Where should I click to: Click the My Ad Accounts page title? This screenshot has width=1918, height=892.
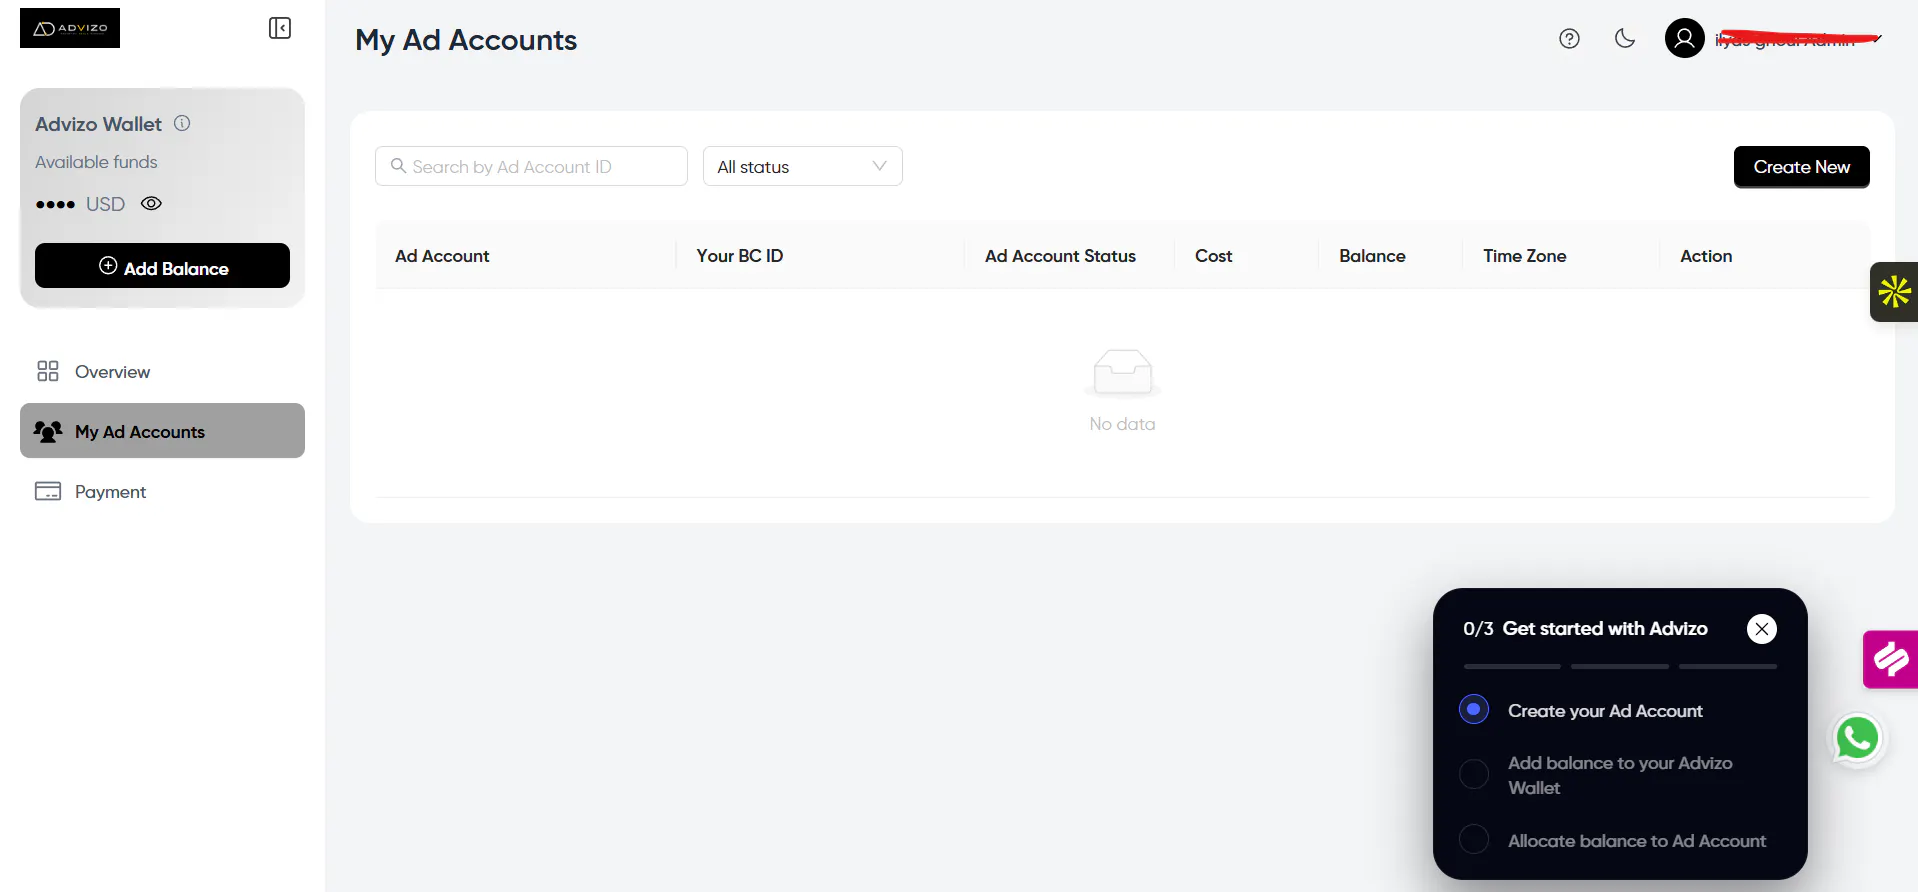[x=466, y=40]
